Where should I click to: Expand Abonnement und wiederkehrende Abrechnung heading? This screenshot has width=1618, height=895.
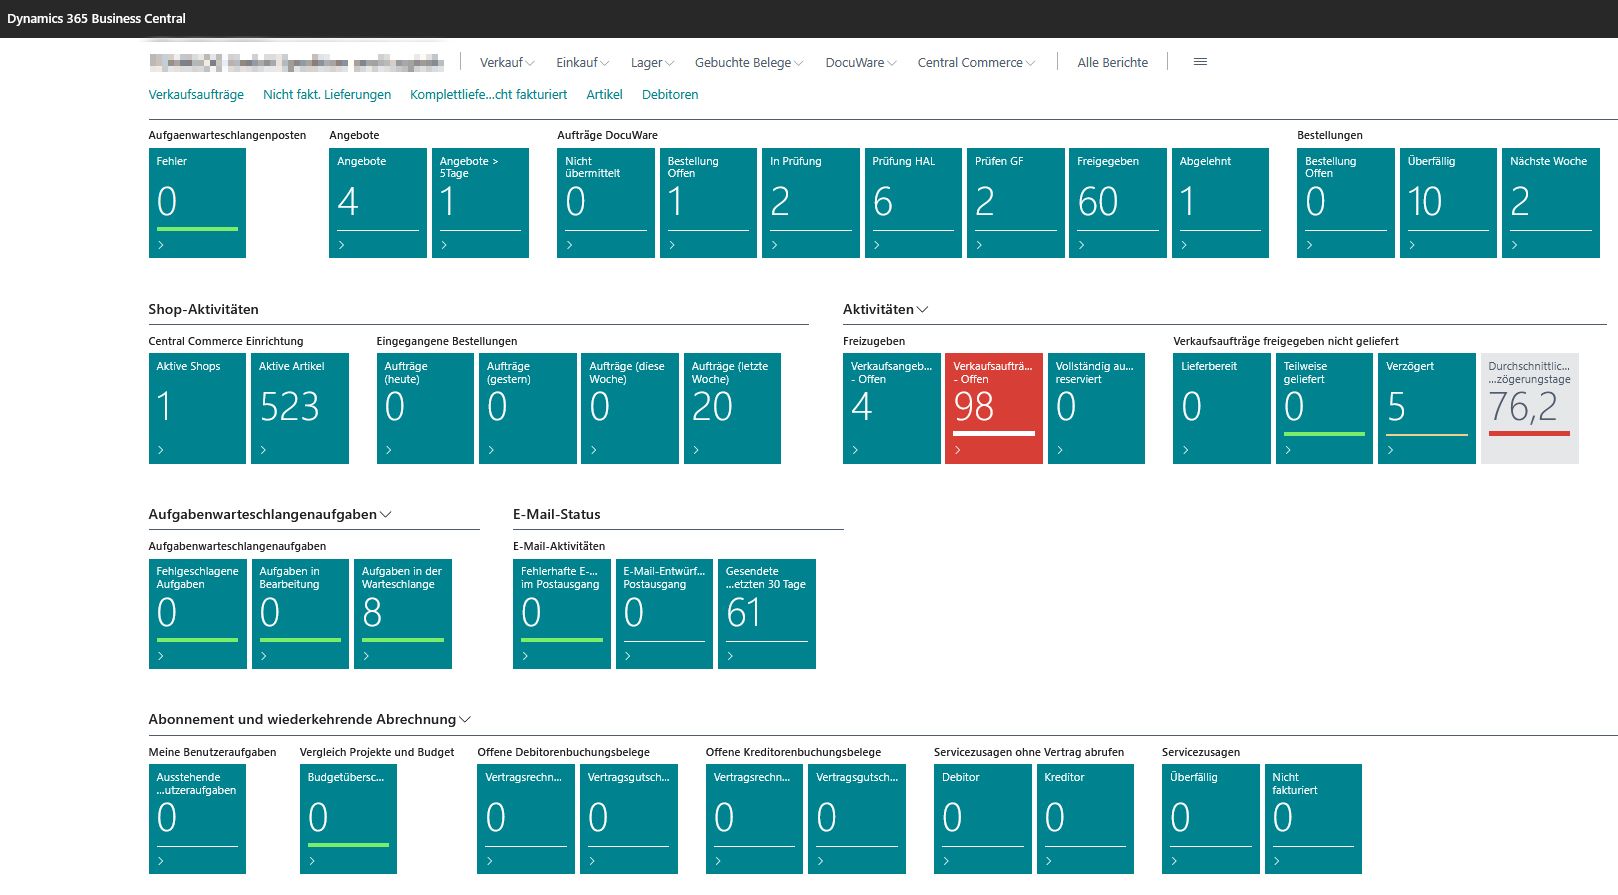(x=465, y=720)
